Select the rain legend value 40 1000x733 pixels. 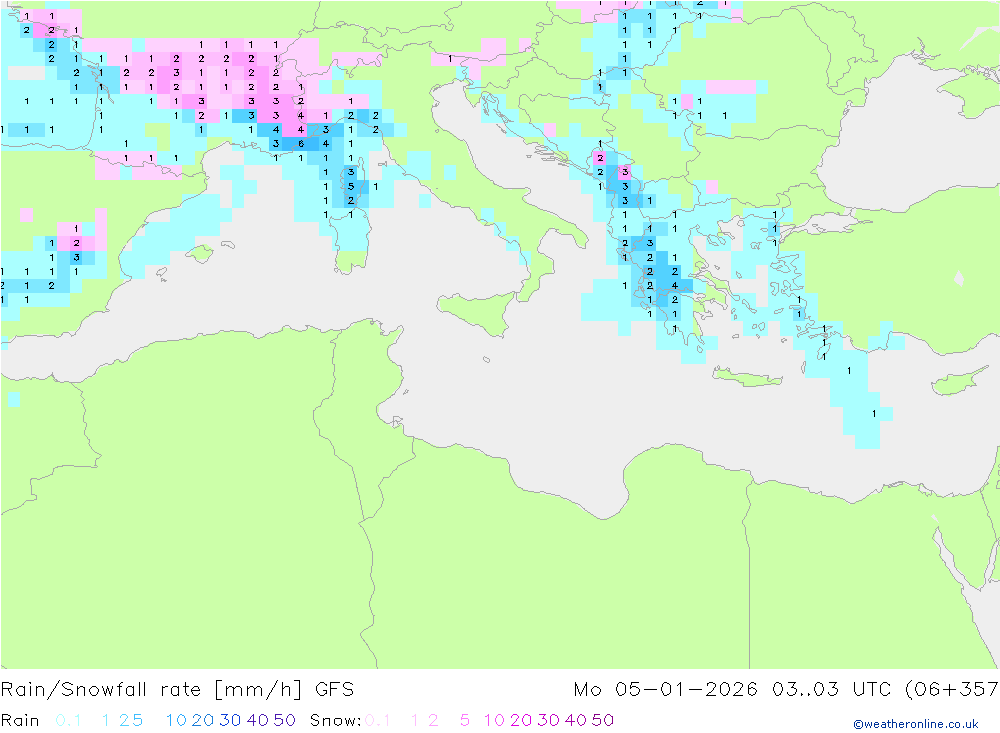pyautogui.click(x=258, y=720)
